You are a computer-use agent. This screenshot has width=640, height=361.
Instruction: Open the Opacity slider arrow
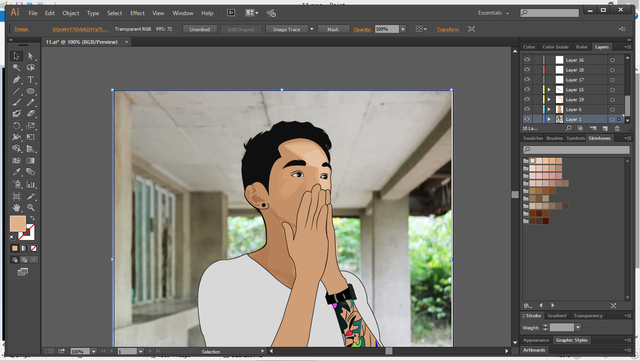pos(403,29)
